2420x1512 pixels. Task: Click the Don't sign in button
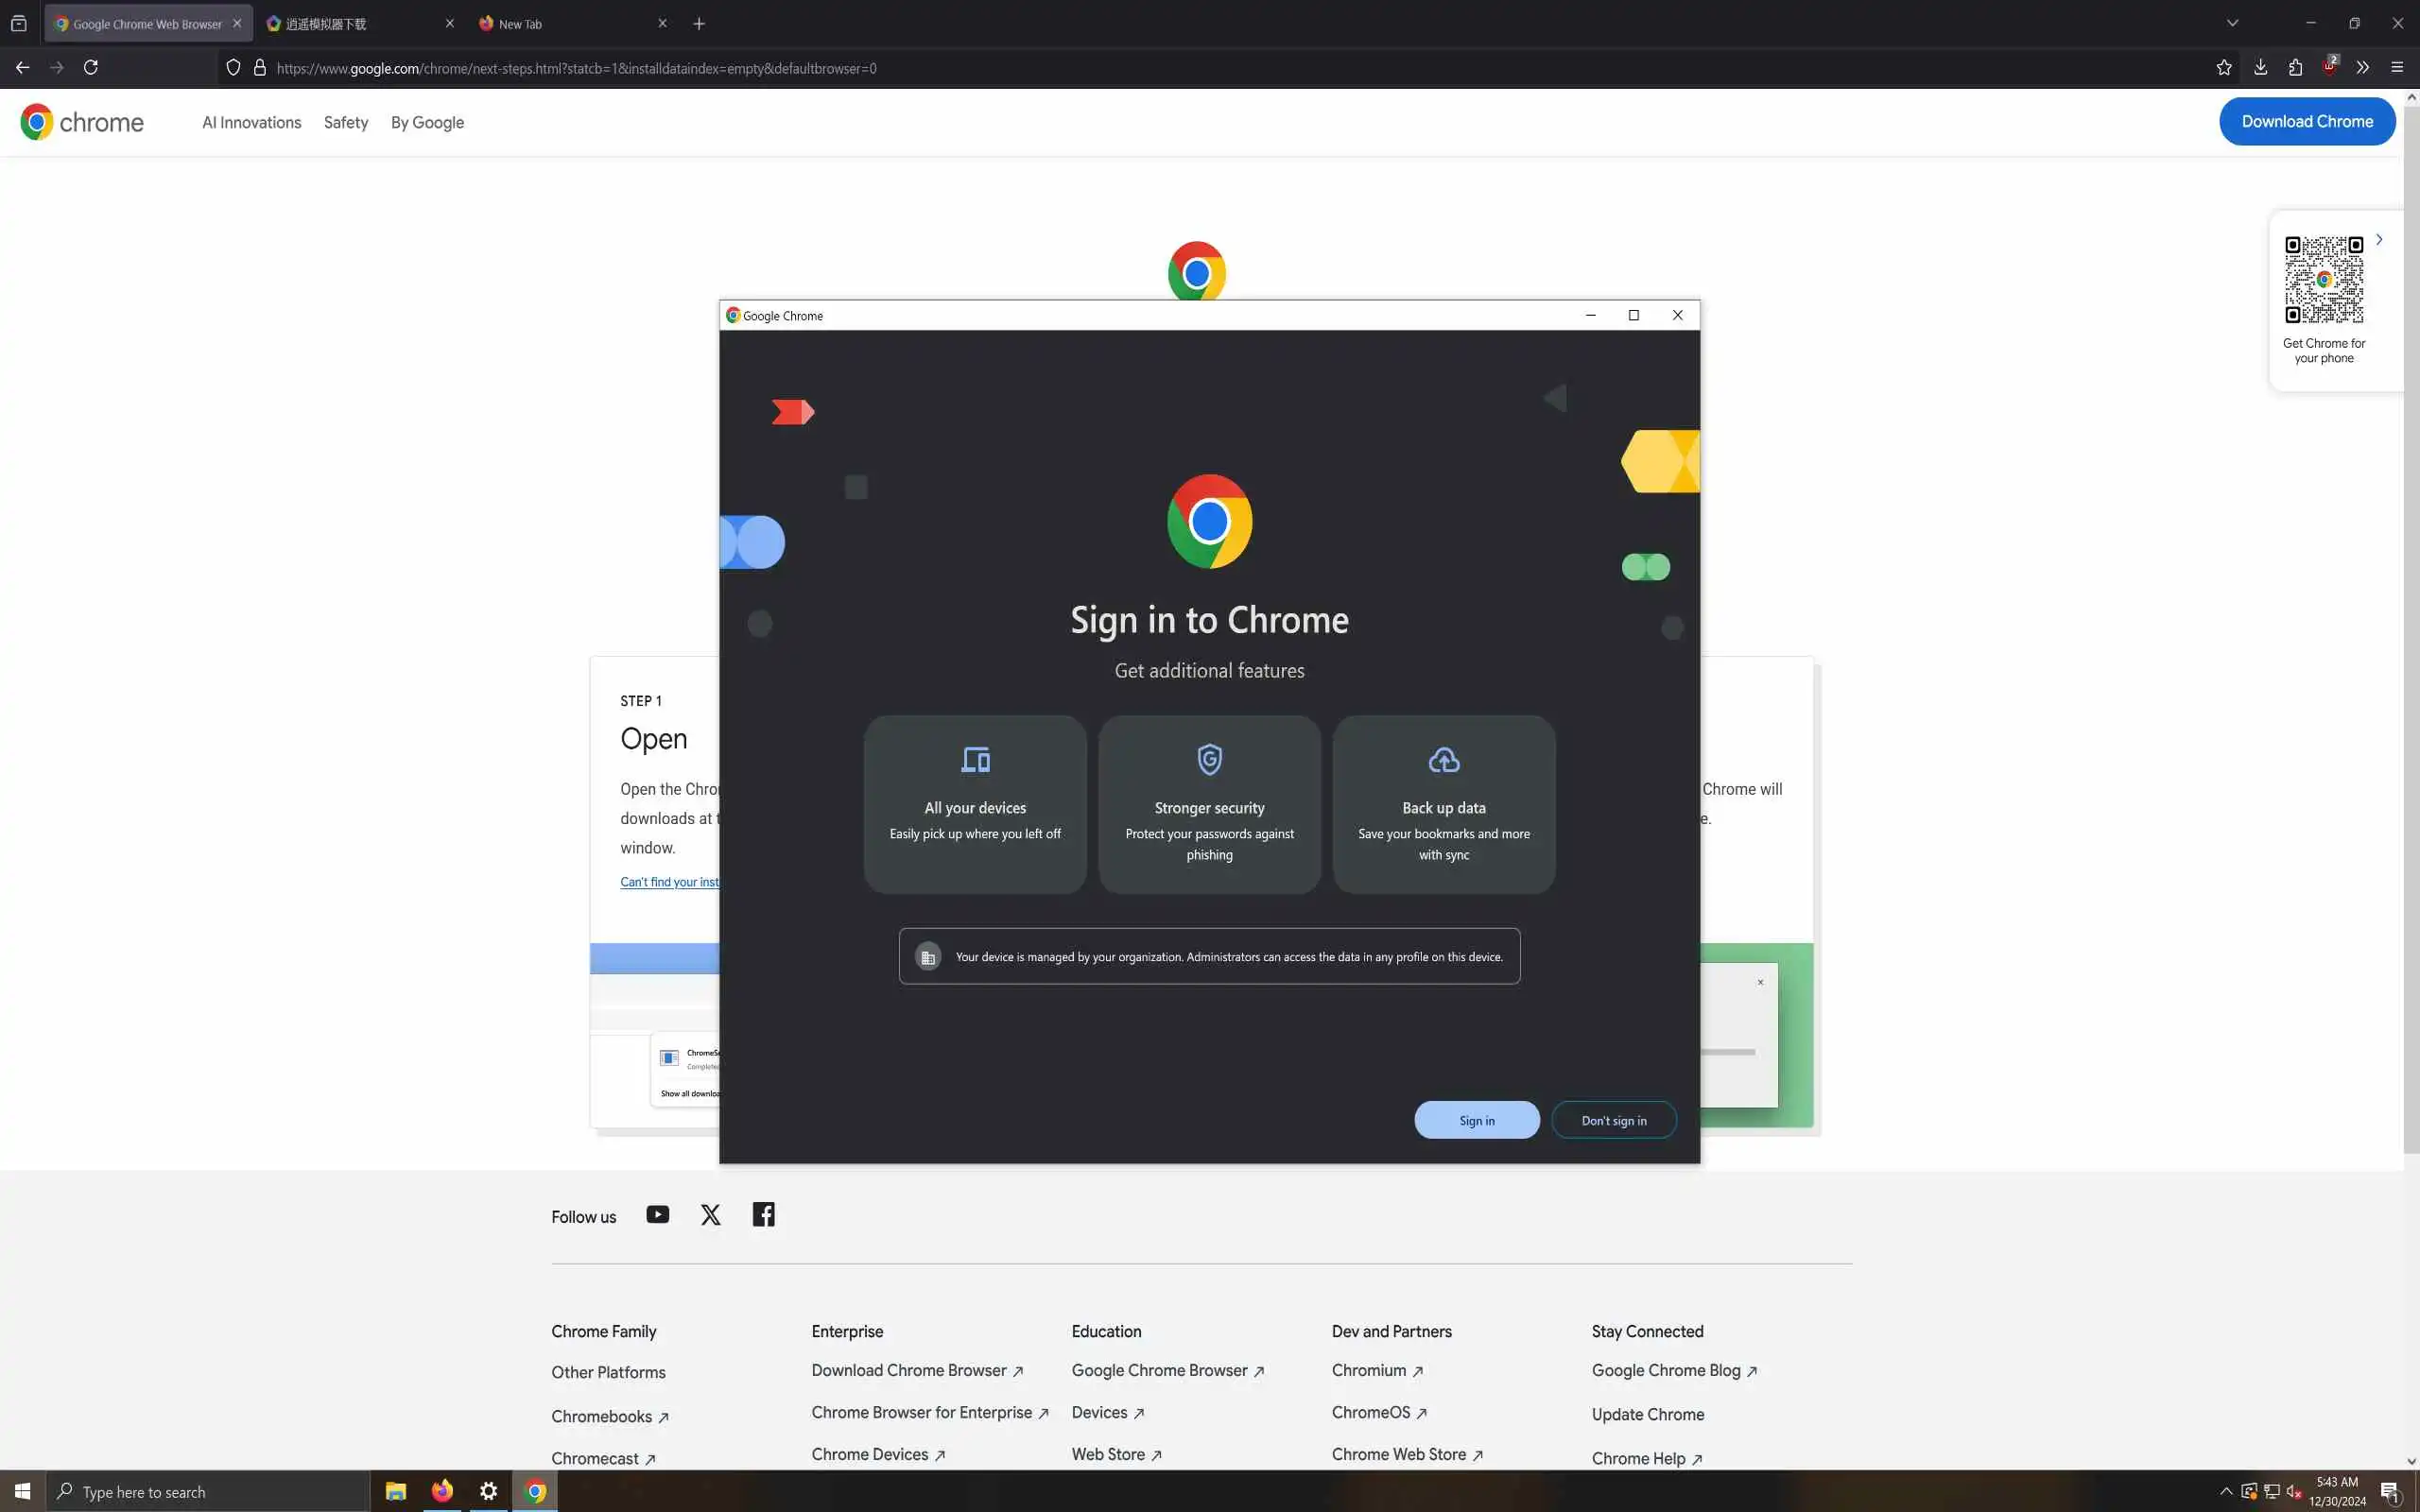pyautogui.click(x=1613, y=1120)
